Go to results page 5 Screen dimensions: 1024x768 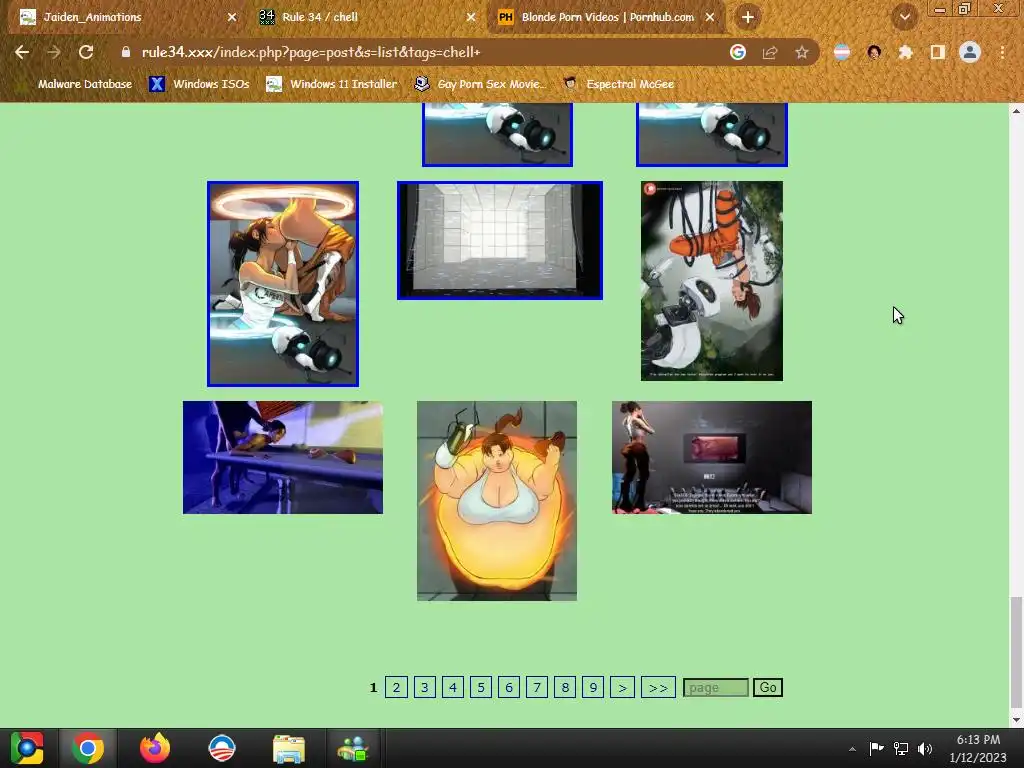pos(481,688)
